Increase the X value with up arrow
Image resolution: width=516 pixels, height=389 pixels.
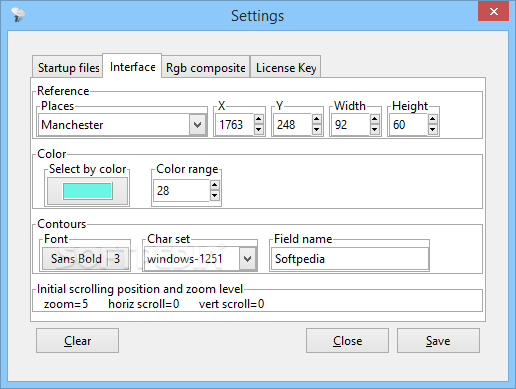pyautogui.click(x=259, y=119)
